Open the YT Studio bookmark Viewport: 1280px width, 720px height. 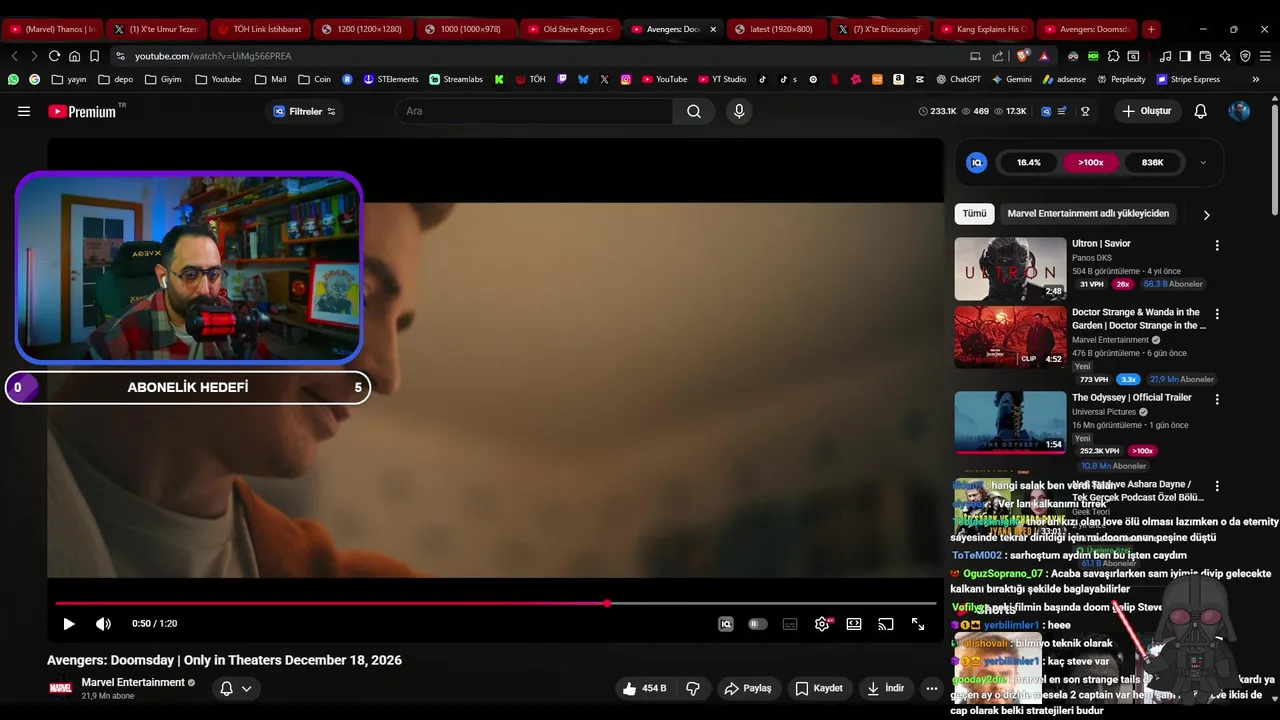pos(721,79)
